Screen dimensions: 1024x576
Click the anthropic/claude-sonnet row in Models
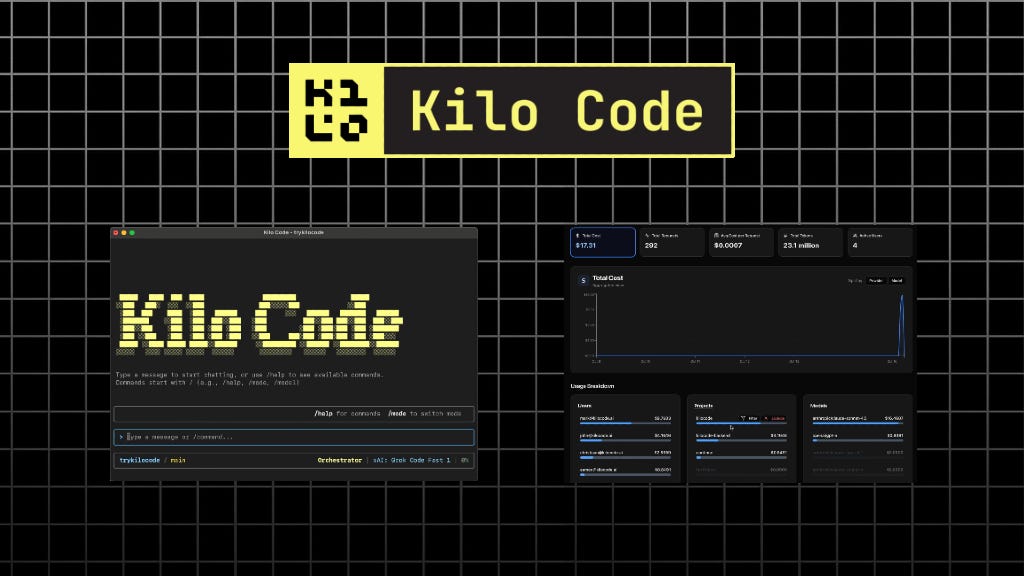pyautogui.click(x=857, y=420)
